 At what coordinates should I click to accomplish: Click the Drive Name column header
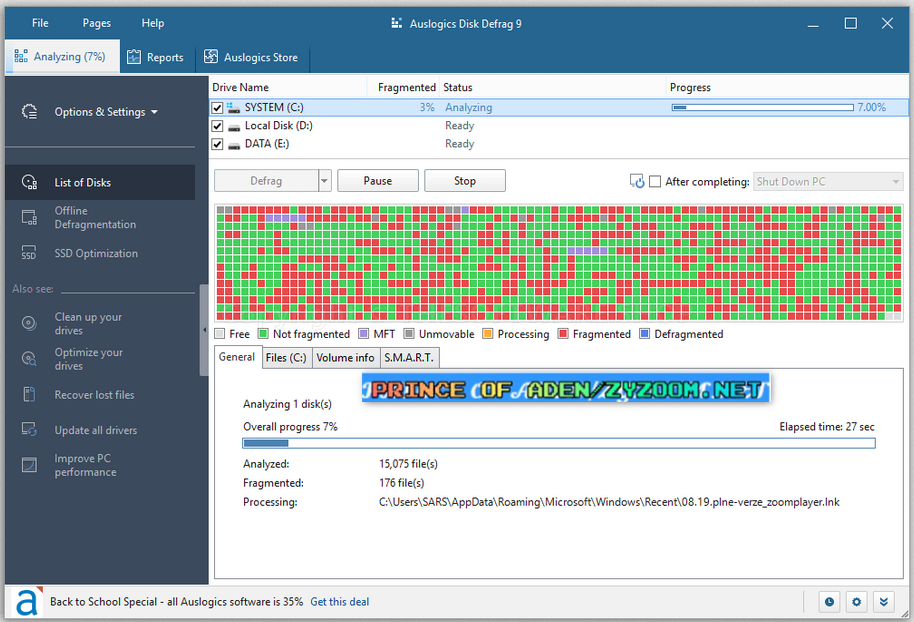pos(288,87)
